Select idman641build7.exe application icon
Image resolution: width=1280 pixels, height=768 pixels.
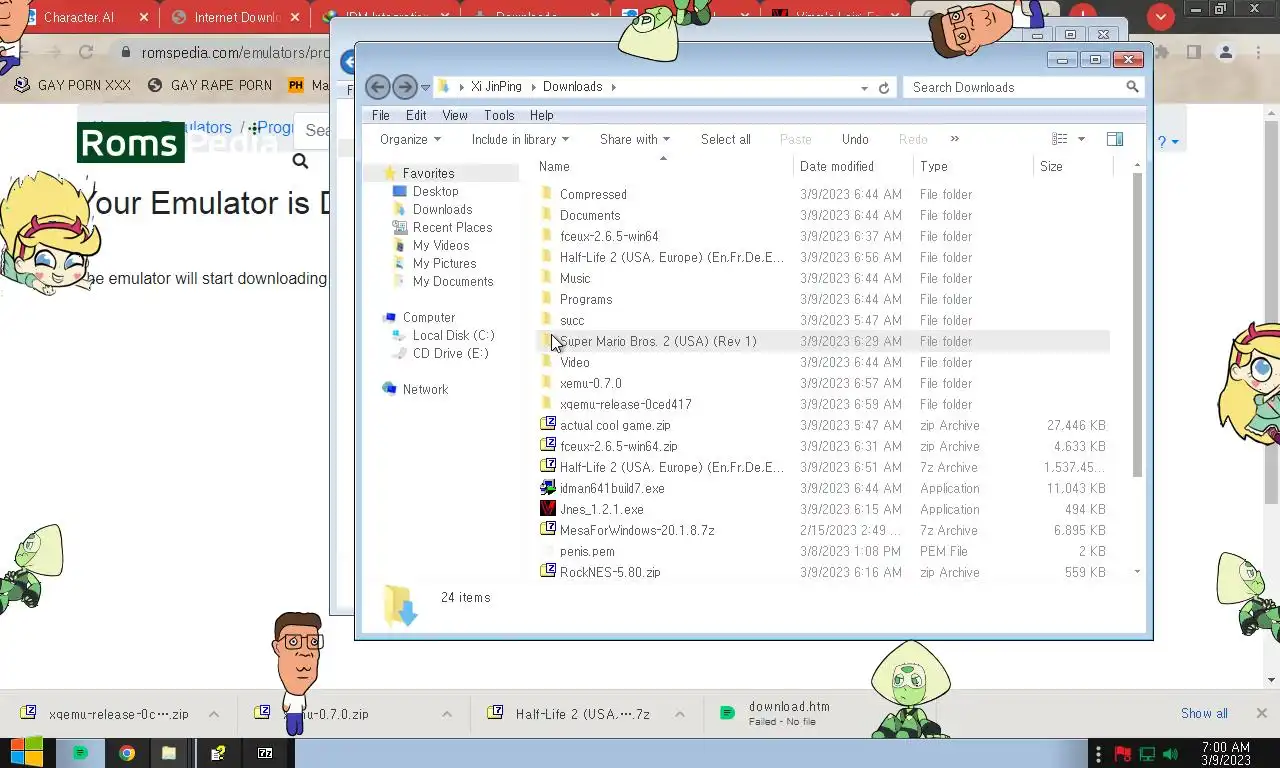547,488
